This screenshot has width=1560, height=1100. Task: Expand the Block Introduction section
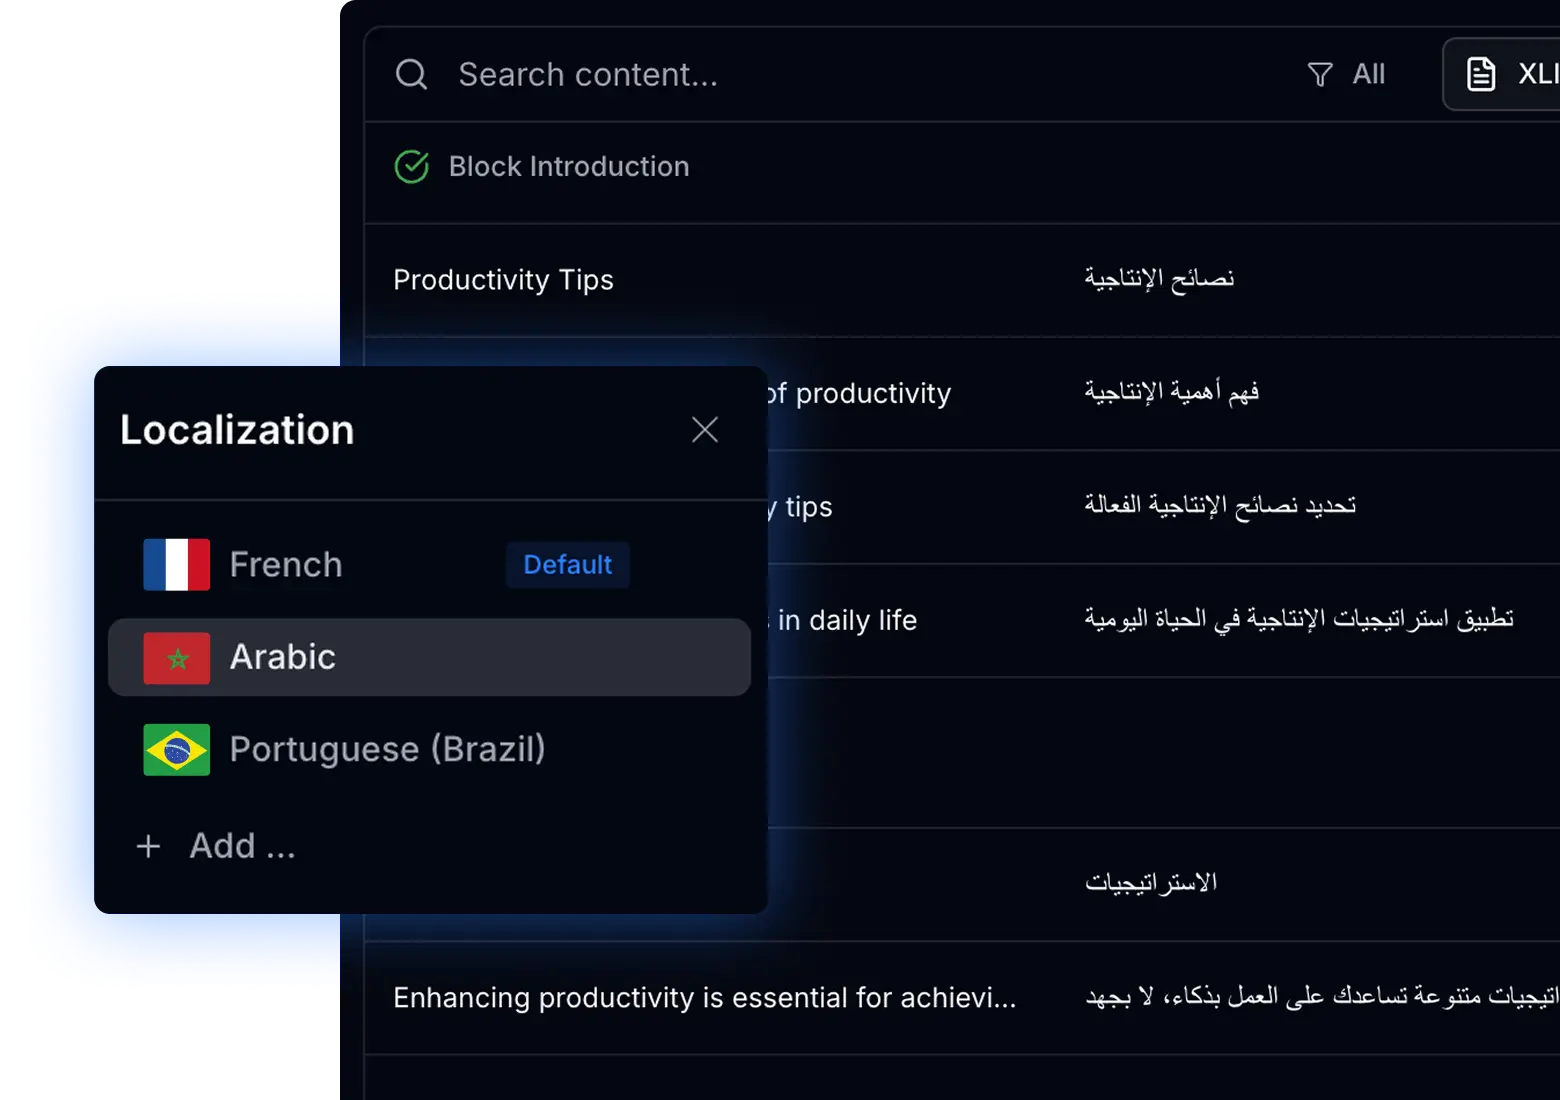(568, 166)
